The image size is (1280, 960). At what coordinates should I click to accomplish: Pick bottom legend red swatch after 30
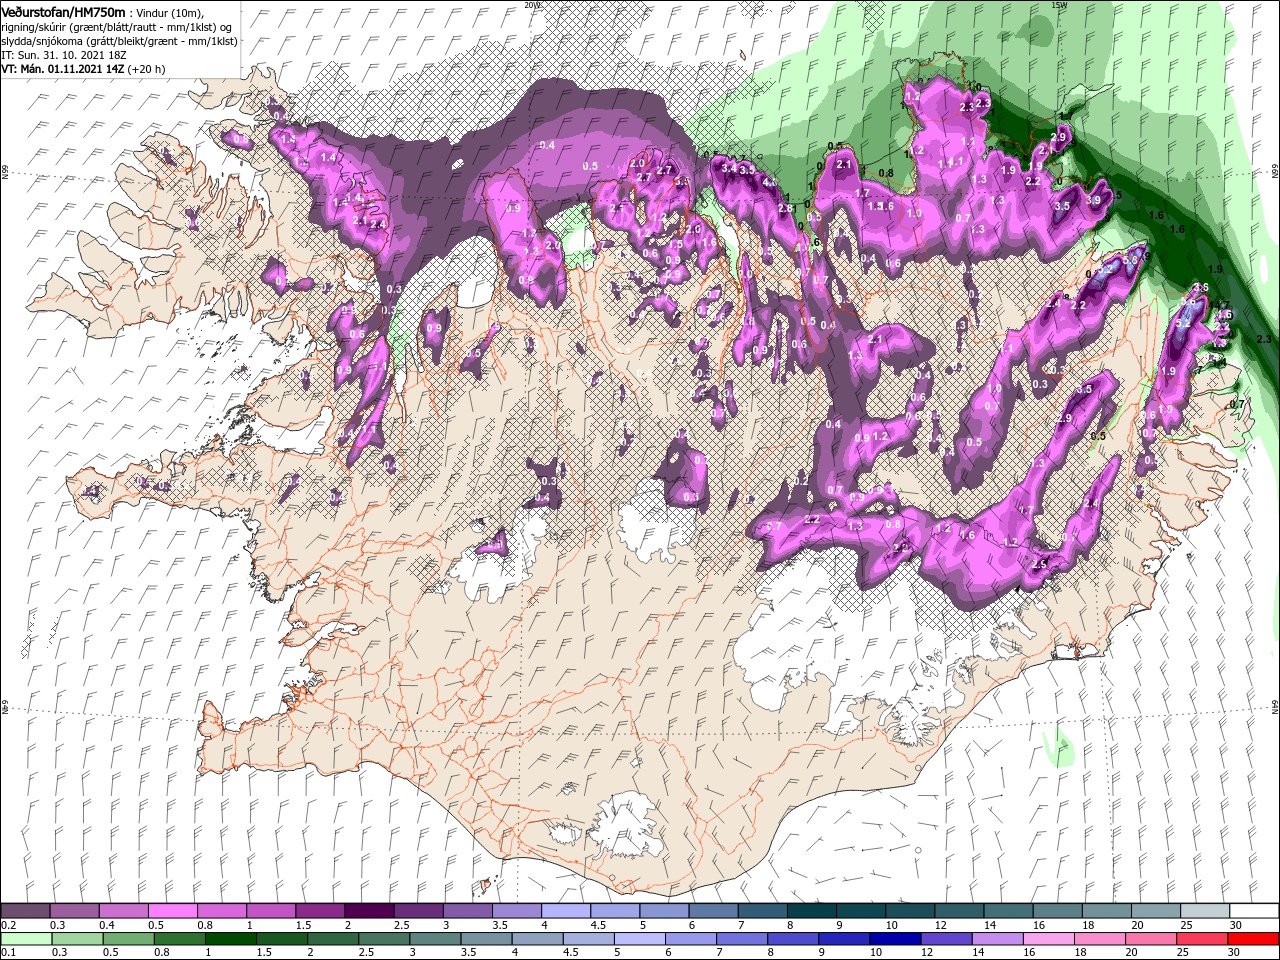pyautogui.click(x=1253, y=939)
